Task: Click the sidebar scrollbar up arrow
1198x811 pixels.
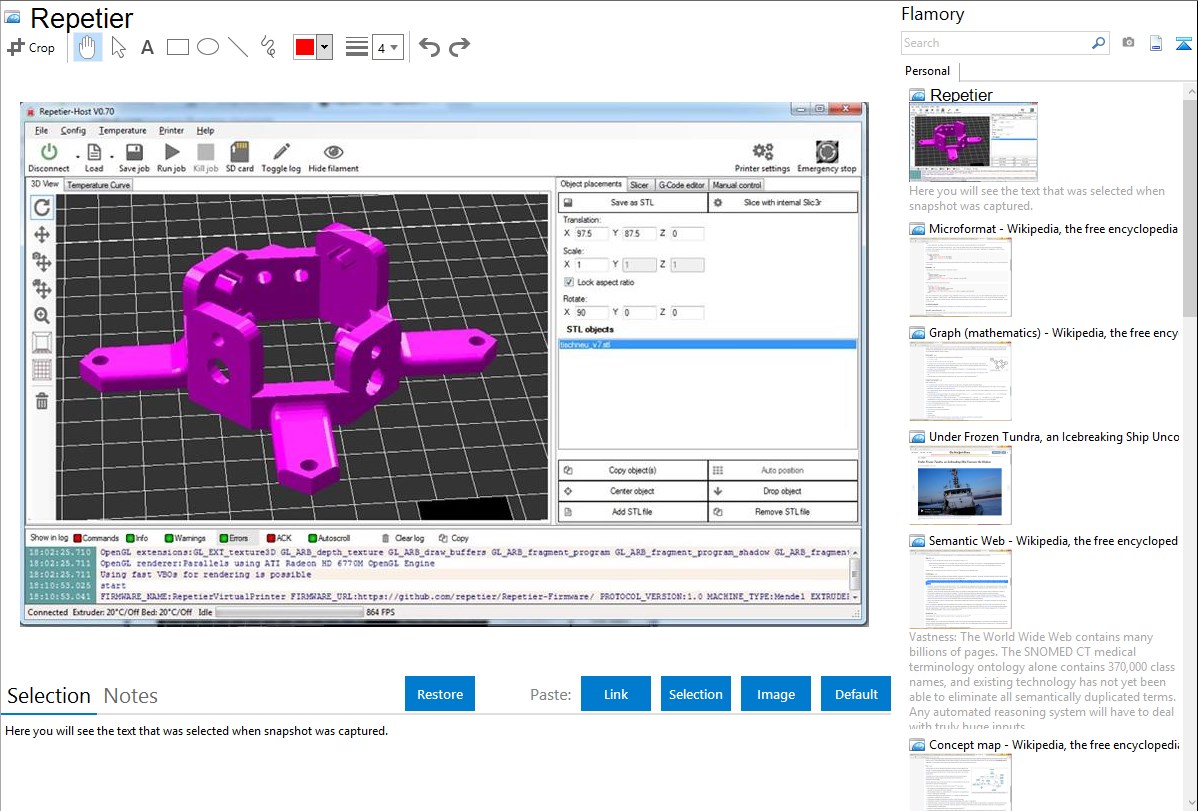Action: click(x=1190, y=91)
